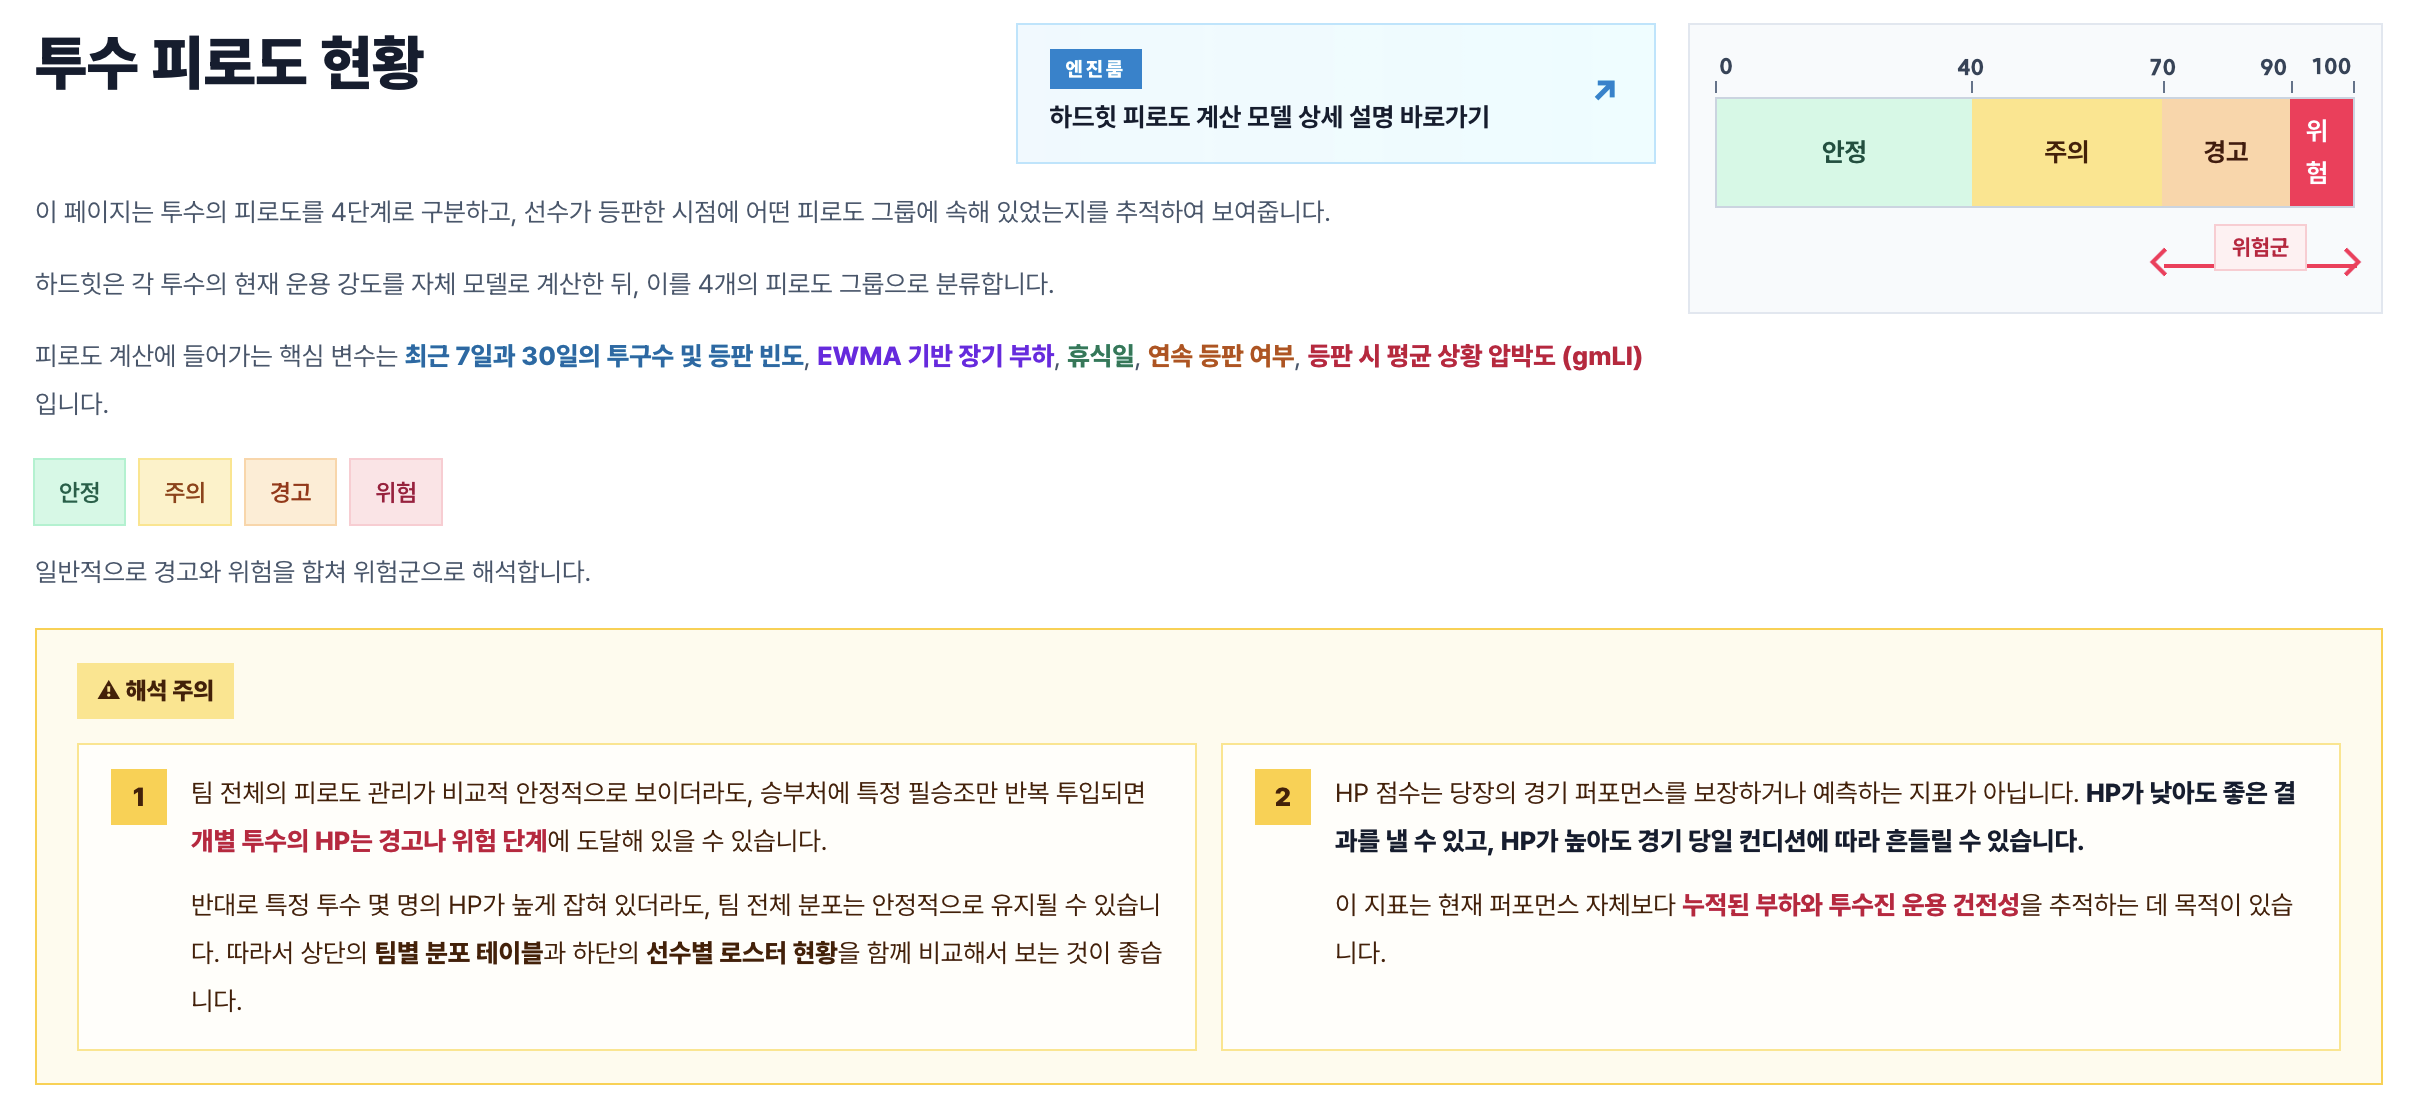Click the orange 경고 segment on scale bar
Viewport: 2418px width, 1108px height.
2226,153
